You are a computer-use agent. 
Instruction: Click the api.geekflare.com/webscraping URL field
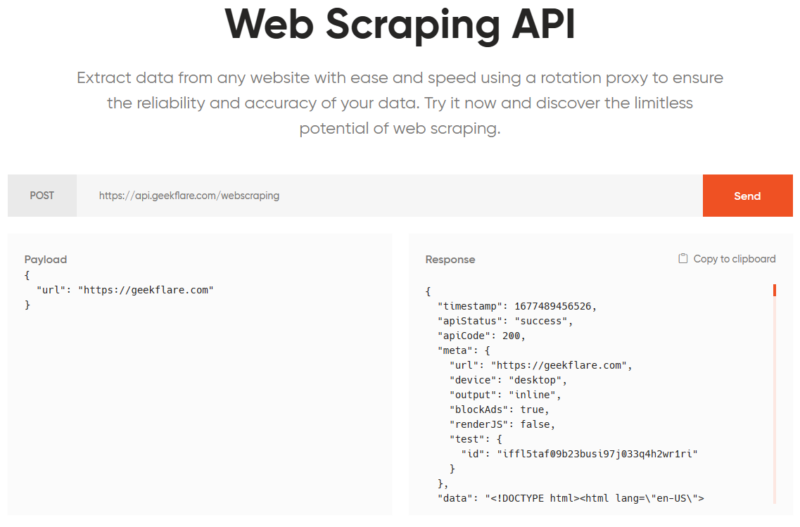pyautogui.click(x=389, y=196)
